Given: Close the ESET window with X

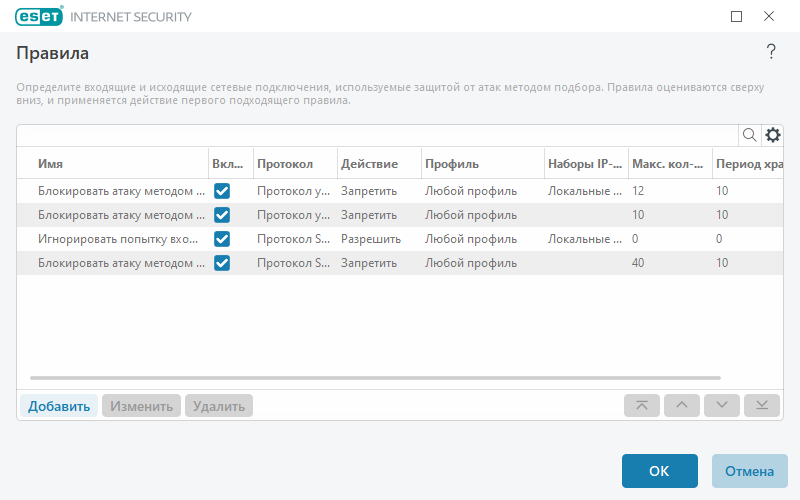Looking at the screenshot, I should pos(769,16).
